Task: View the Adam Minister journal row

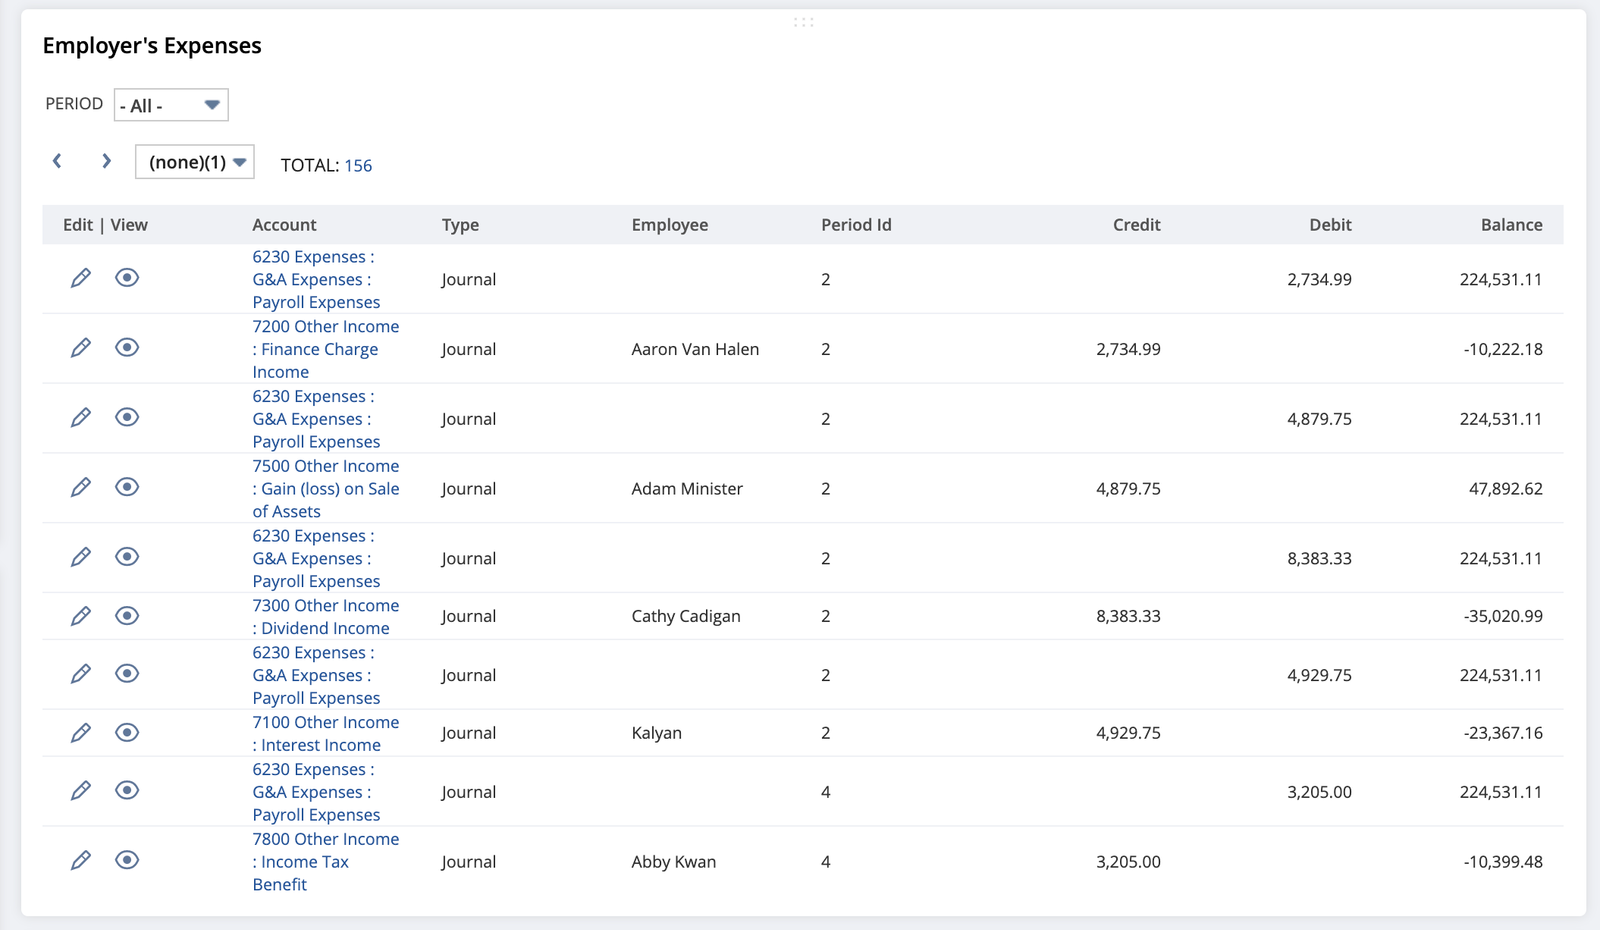Action: click(127, 487)
